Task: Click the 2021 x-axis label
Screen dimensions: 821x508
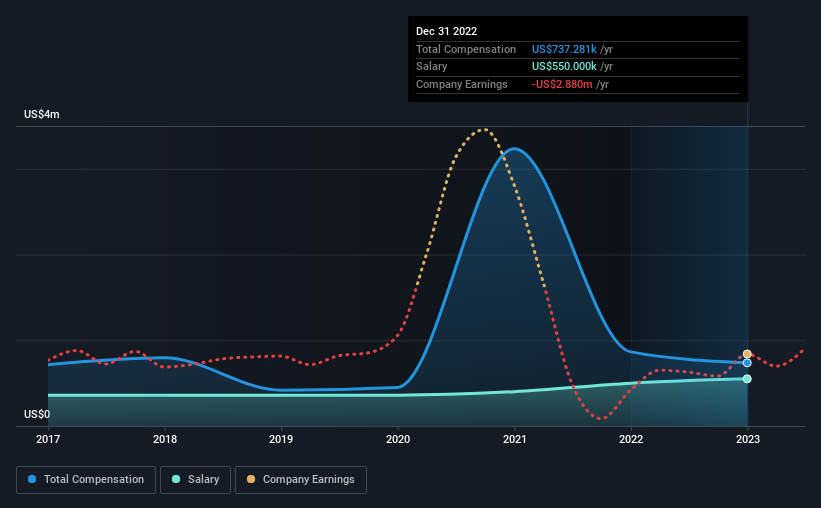Action: coord(515,439)
